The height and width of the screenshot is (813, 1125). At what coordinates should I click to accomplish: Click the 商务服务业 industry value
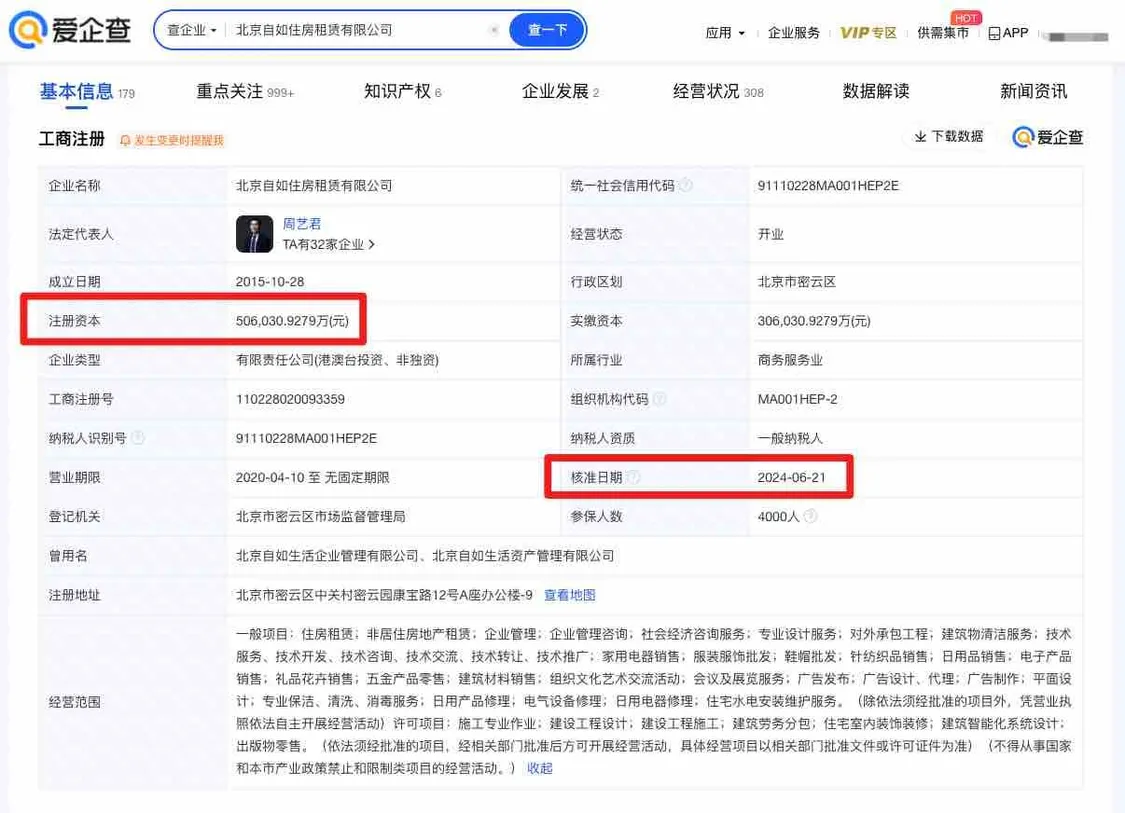tap(790, 360)
